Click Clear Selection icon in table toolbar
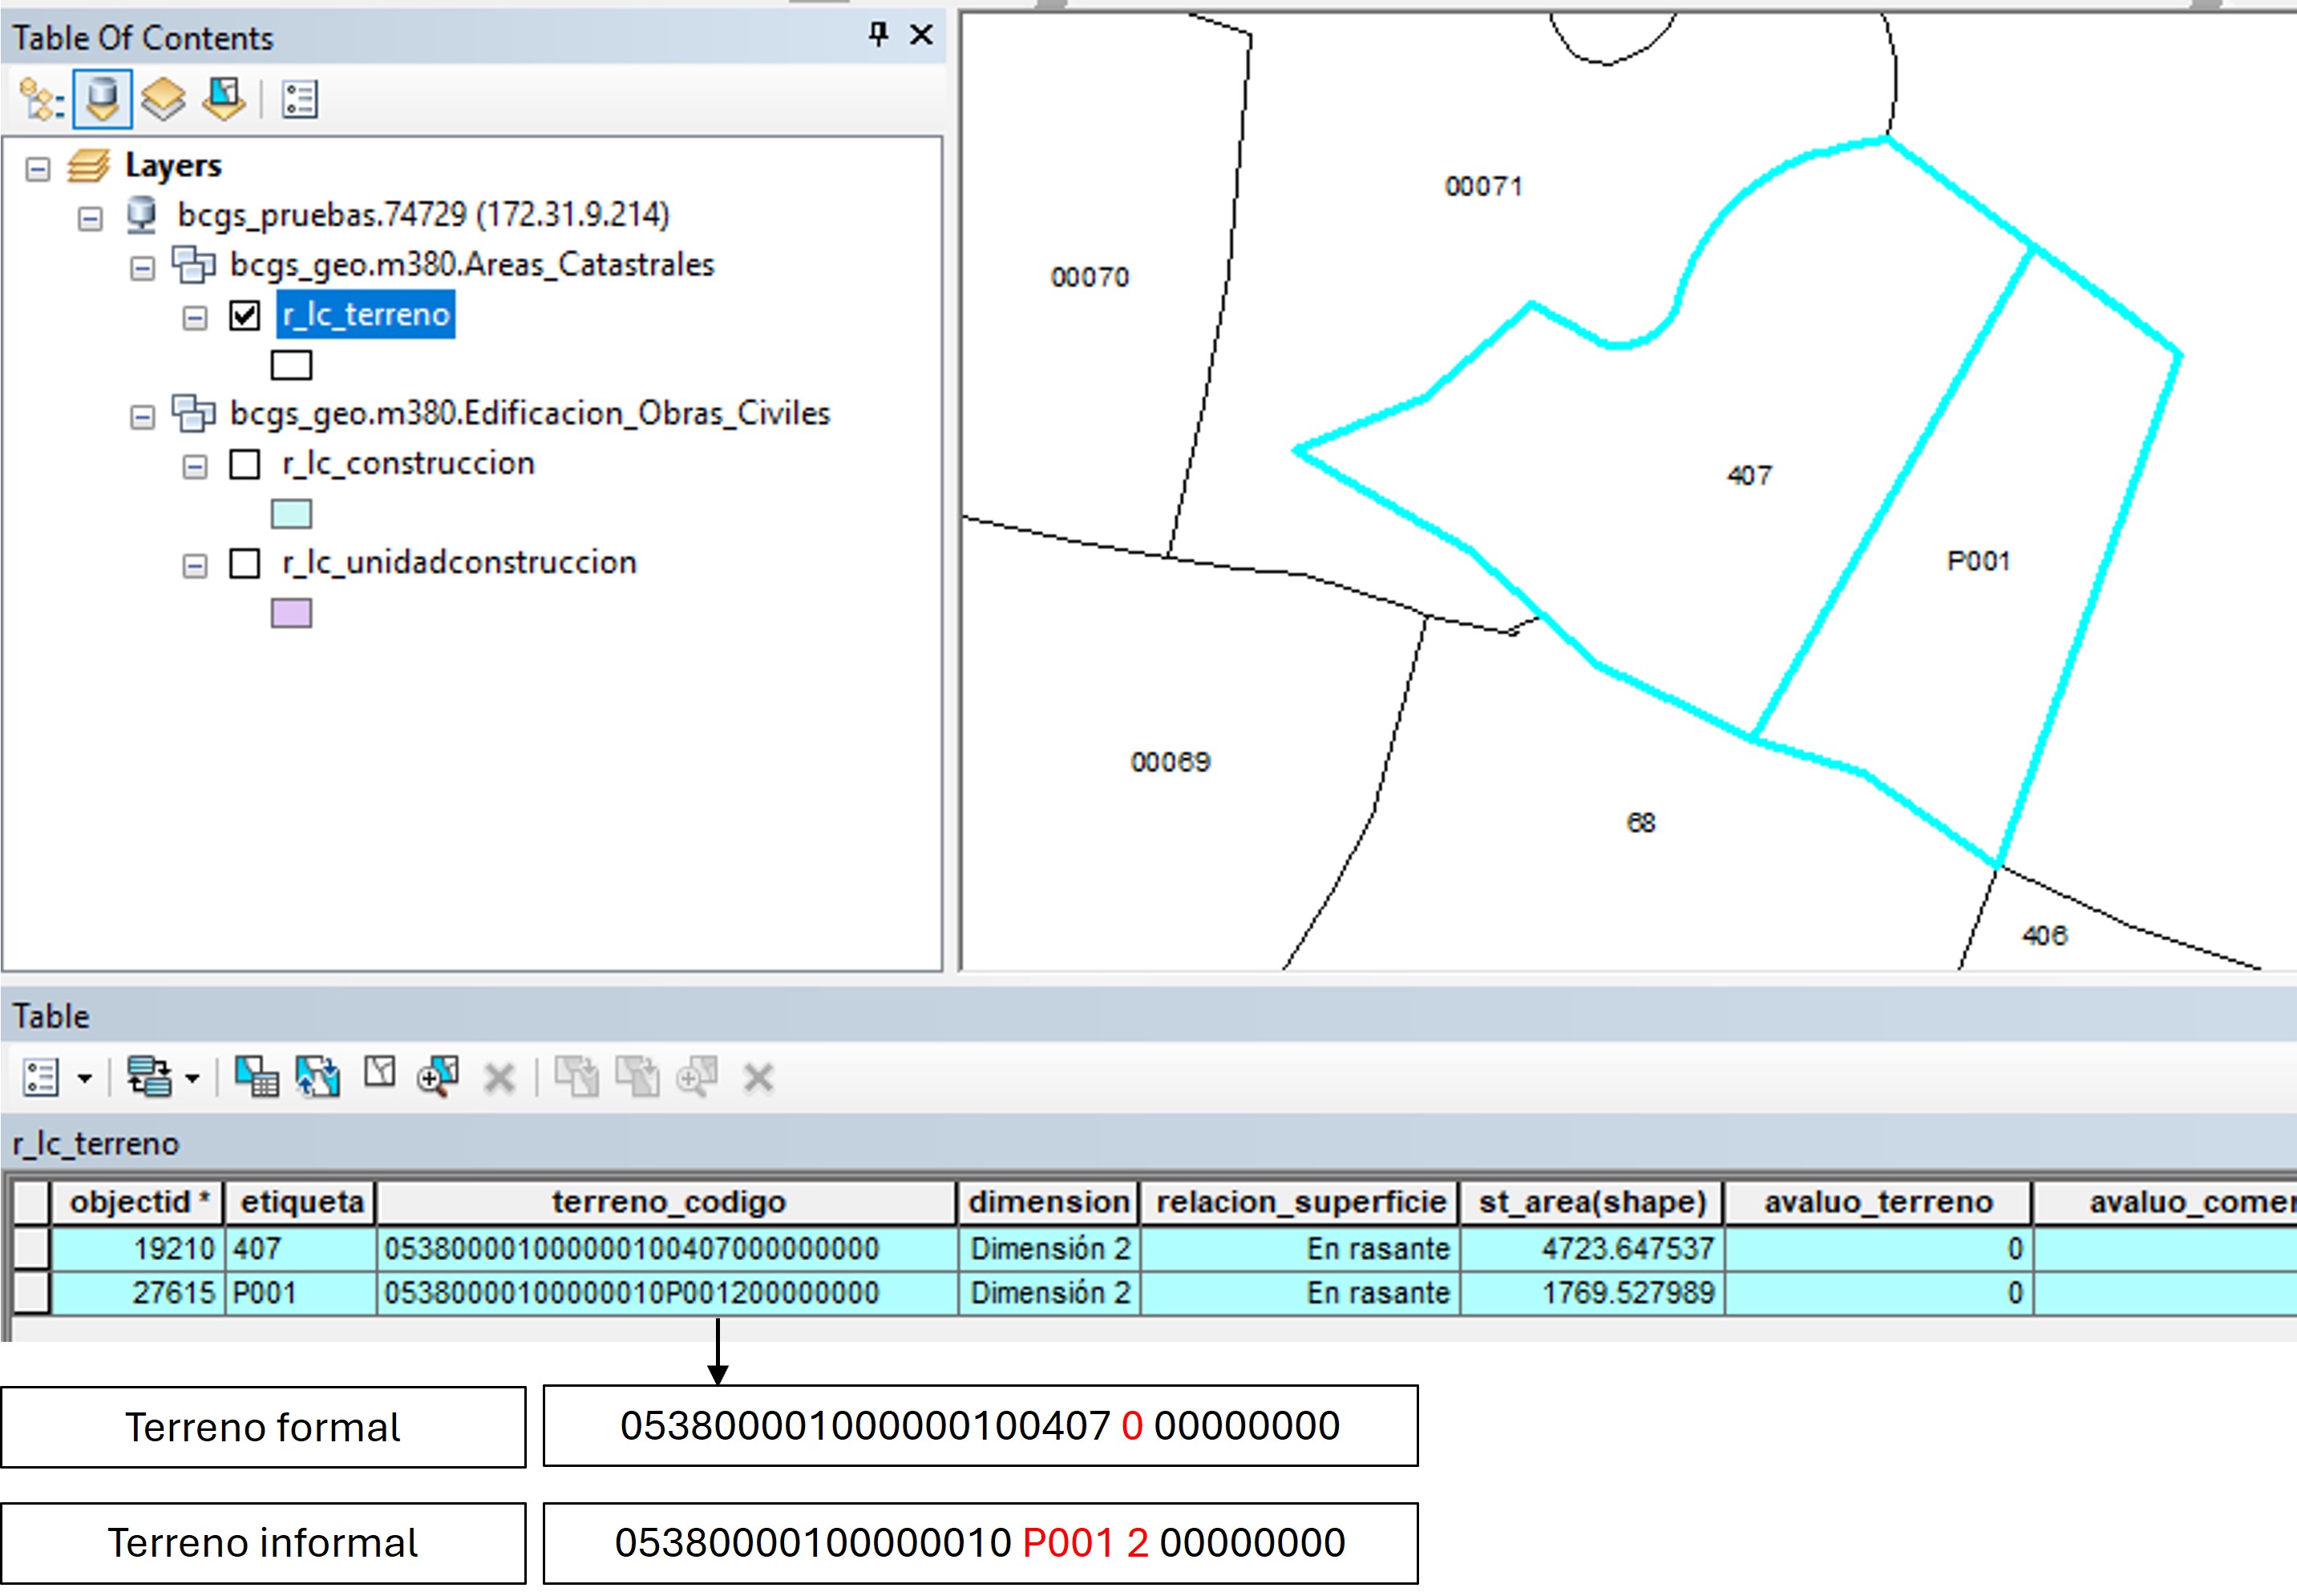 (x=379, y=1073)
